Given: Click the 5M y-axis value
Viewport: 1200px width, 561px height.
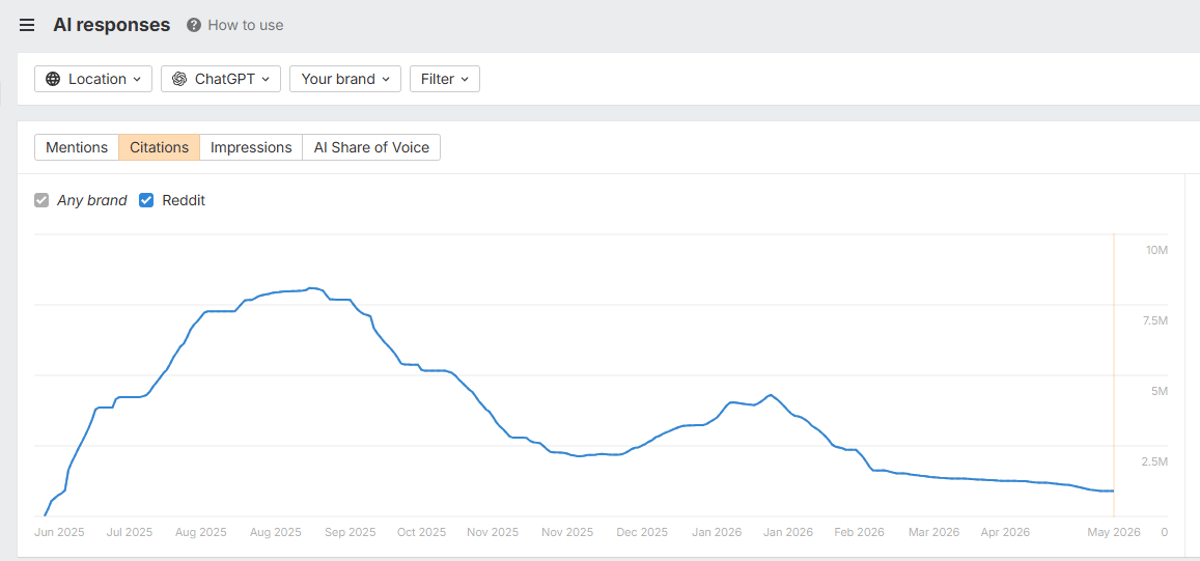Looking at the screenshot, I should click(x=1159, y=391).
